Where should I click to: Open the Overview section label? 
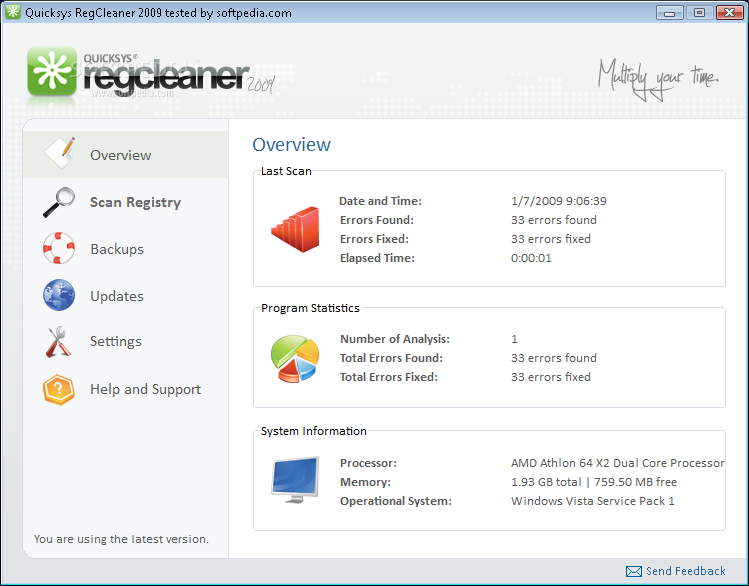pos(121,155)
